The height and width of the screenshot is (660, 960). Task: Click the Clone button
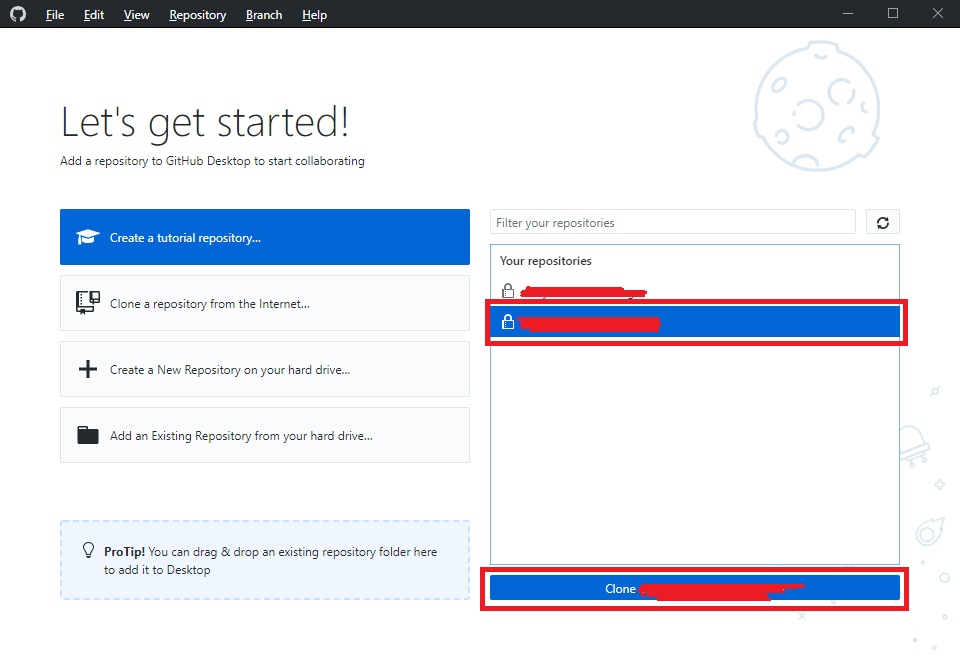click(694, 588)
